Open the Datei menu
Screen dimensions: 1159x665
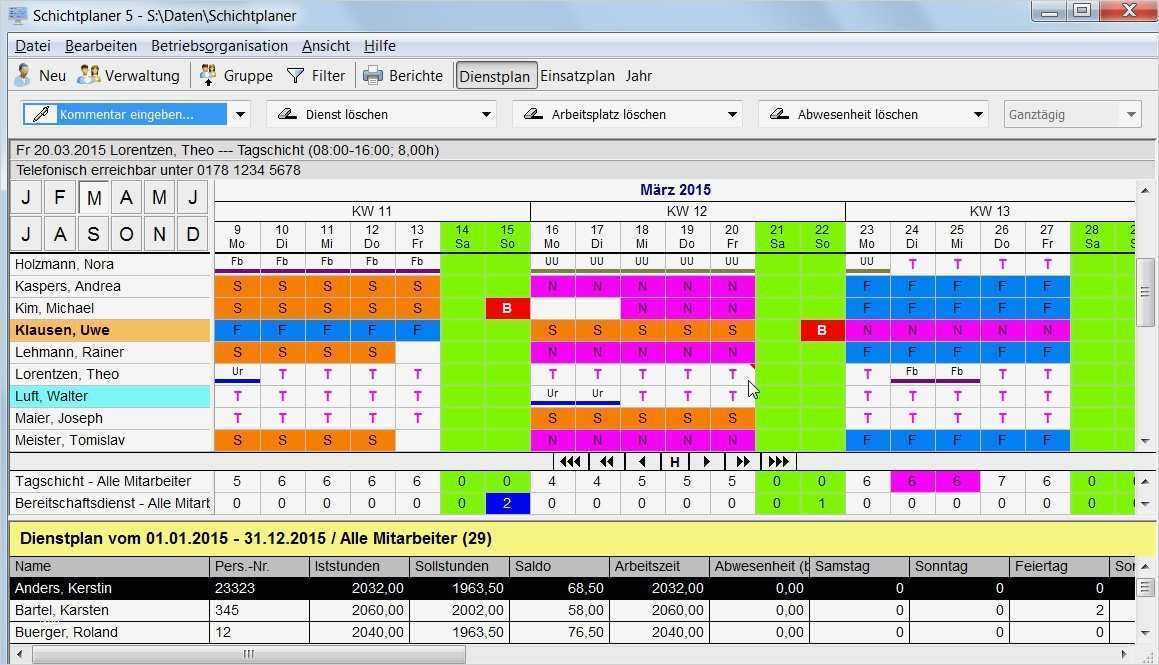point(32,45)
